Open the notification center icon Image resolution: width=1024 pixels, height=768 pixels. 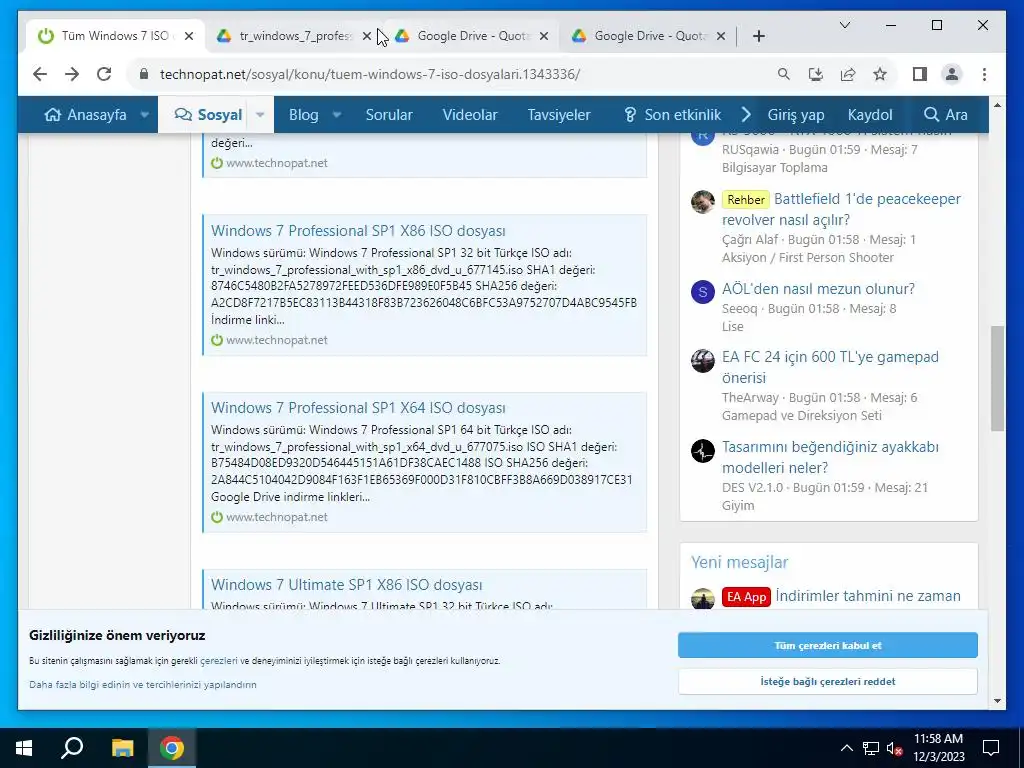[x=991, y=748]
